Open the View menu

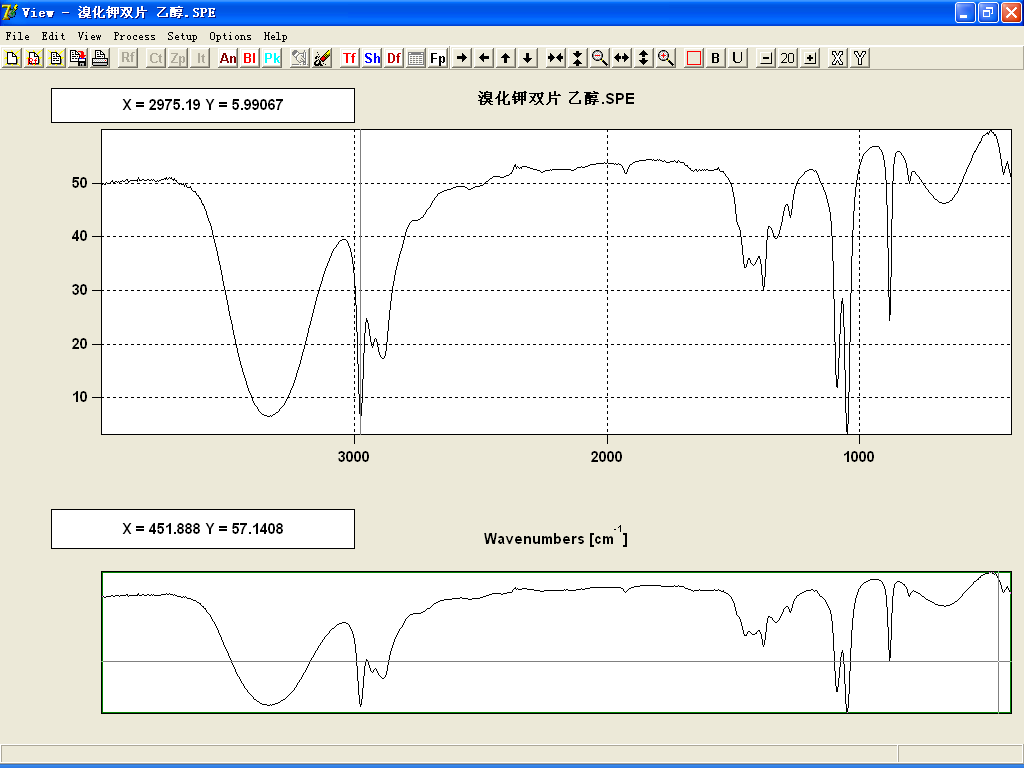(x=89, y=37)
